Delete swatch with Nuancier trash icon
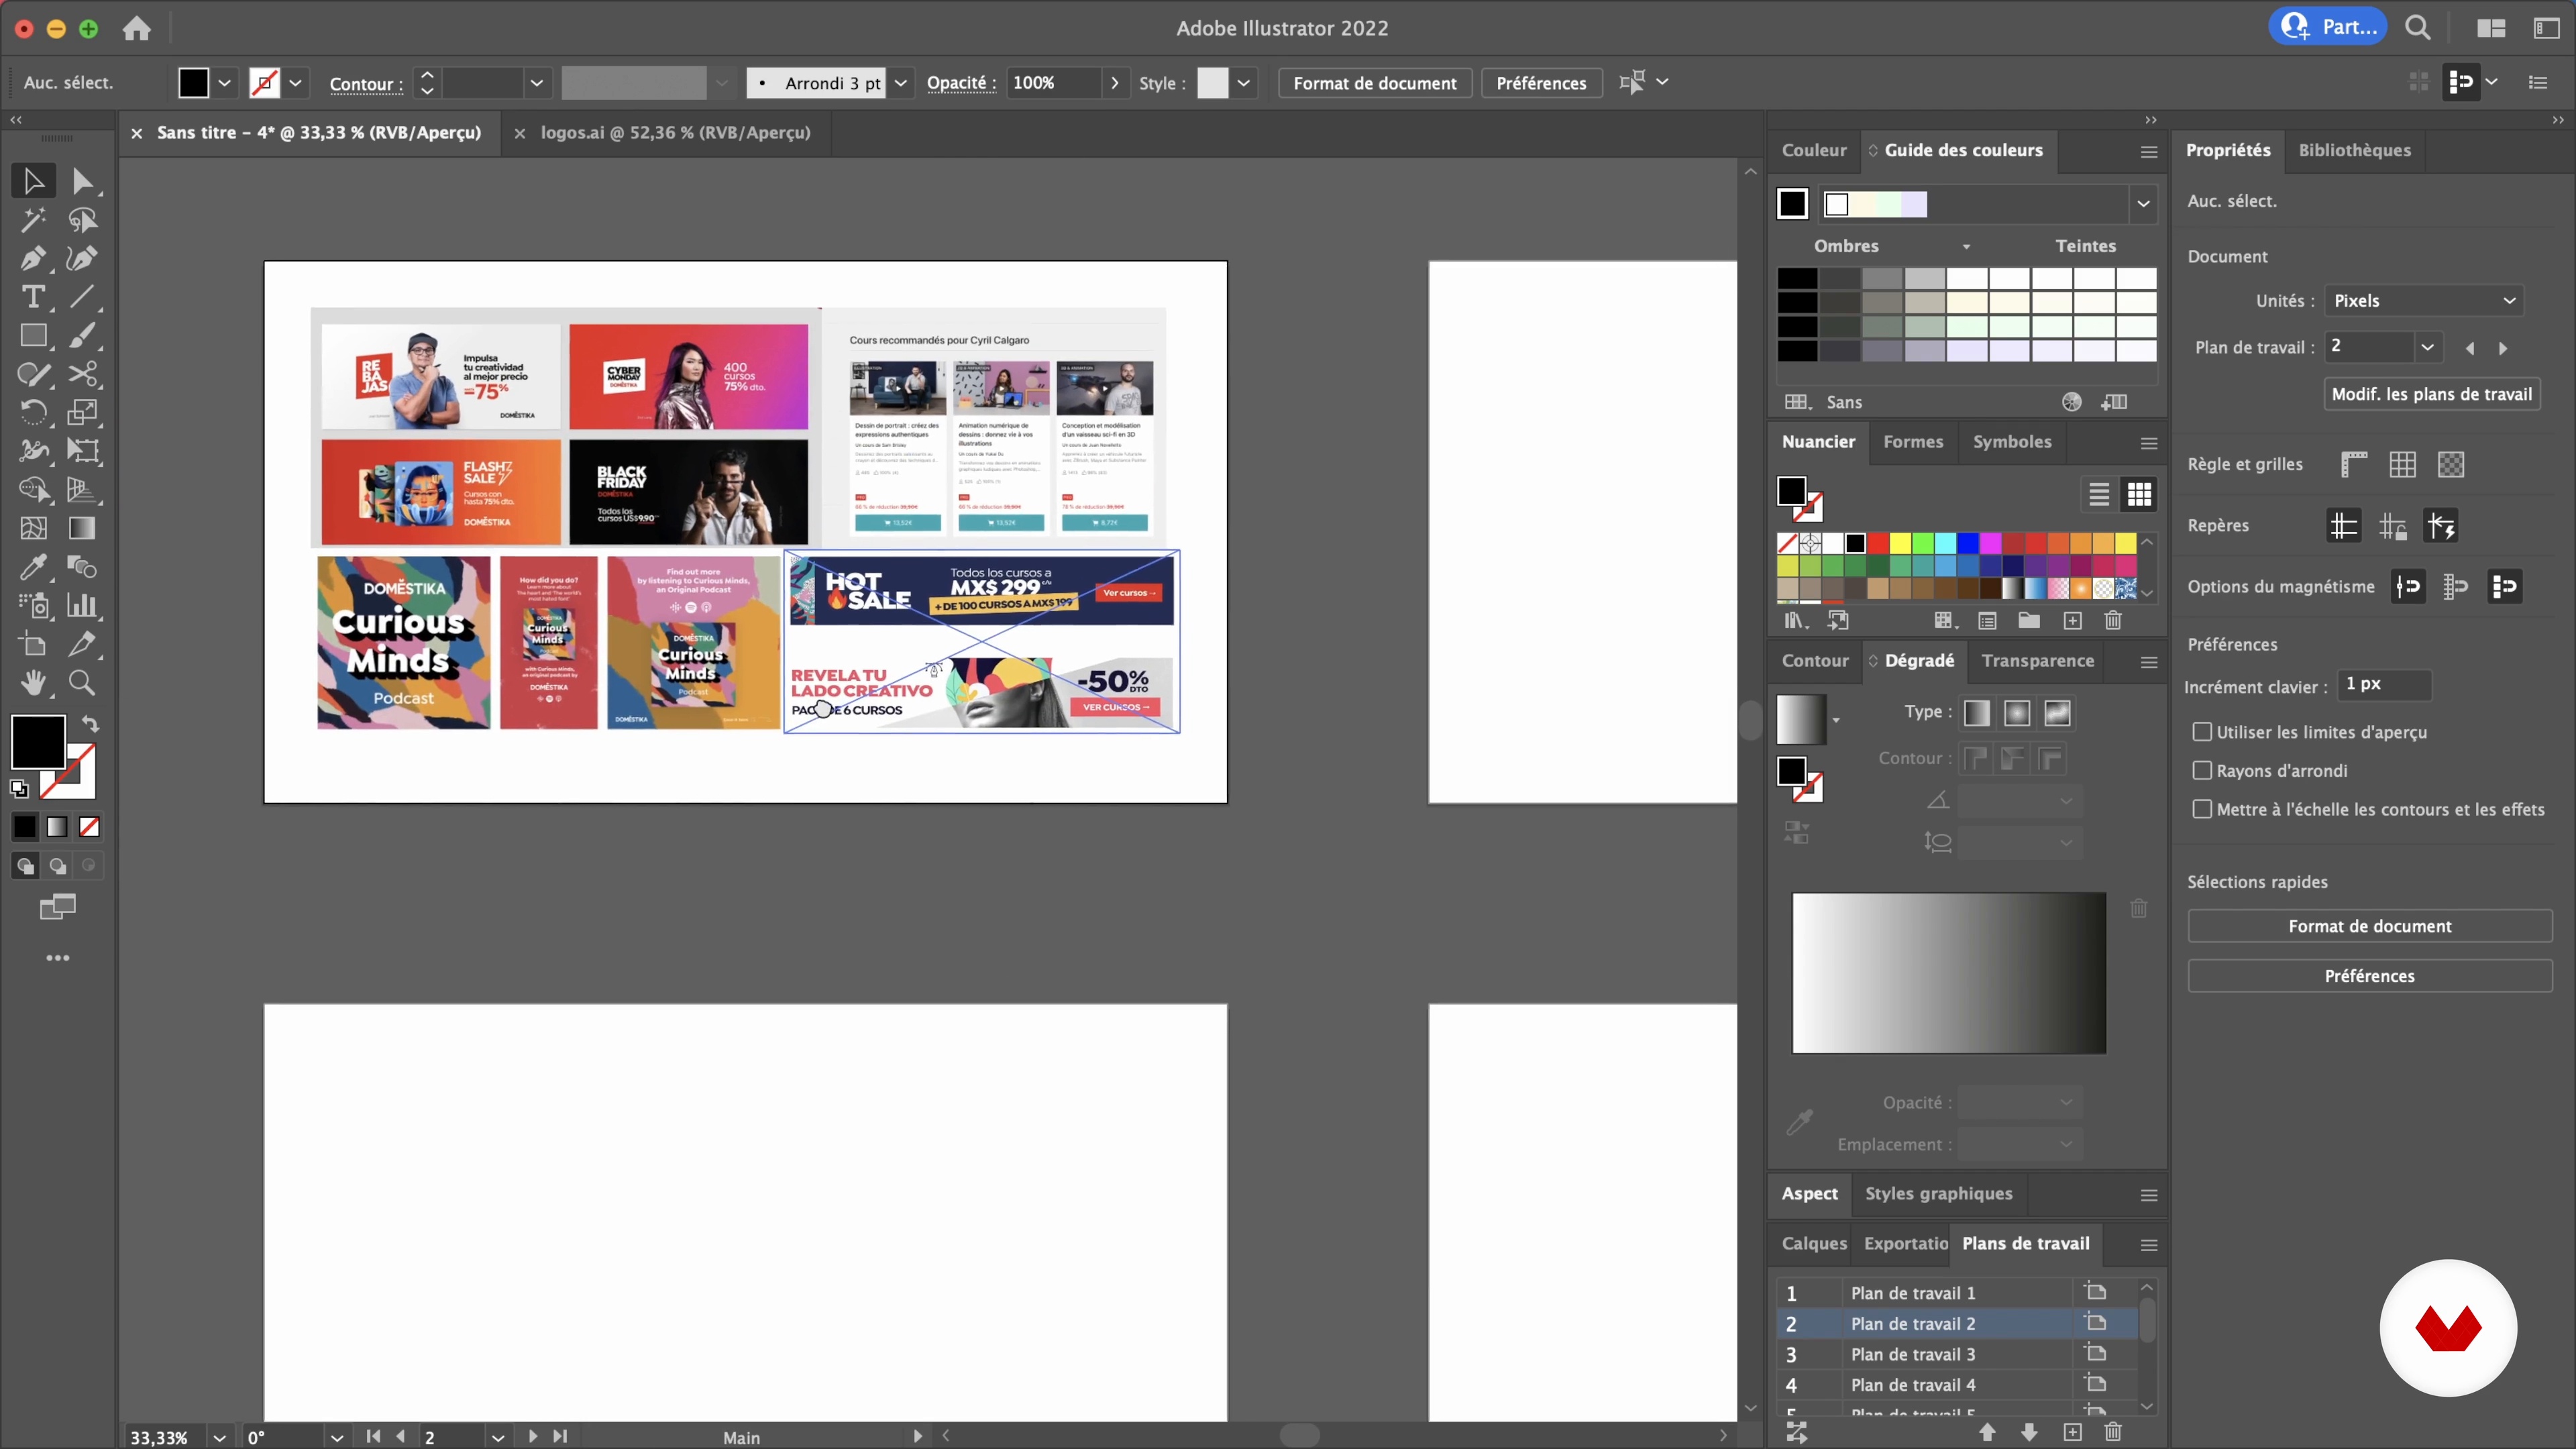Screen dimensions: 2576x1449 point(2113,620)
